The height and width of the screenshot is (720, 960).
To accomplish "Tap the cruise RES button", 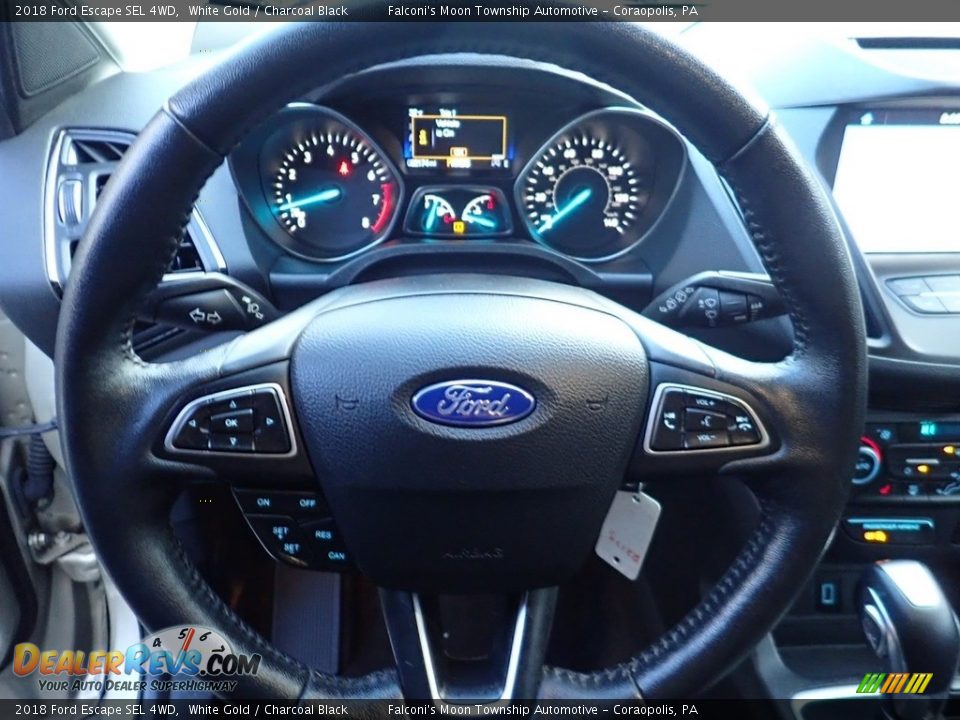I will pyautogui.click(x=323, y=534).
